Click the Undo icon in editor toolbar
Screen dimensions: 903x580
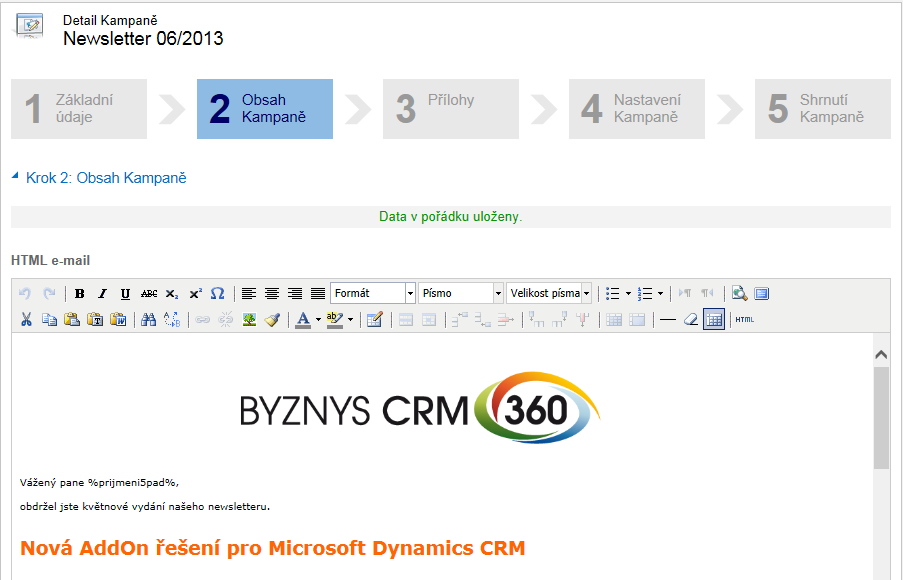[25, 293]
